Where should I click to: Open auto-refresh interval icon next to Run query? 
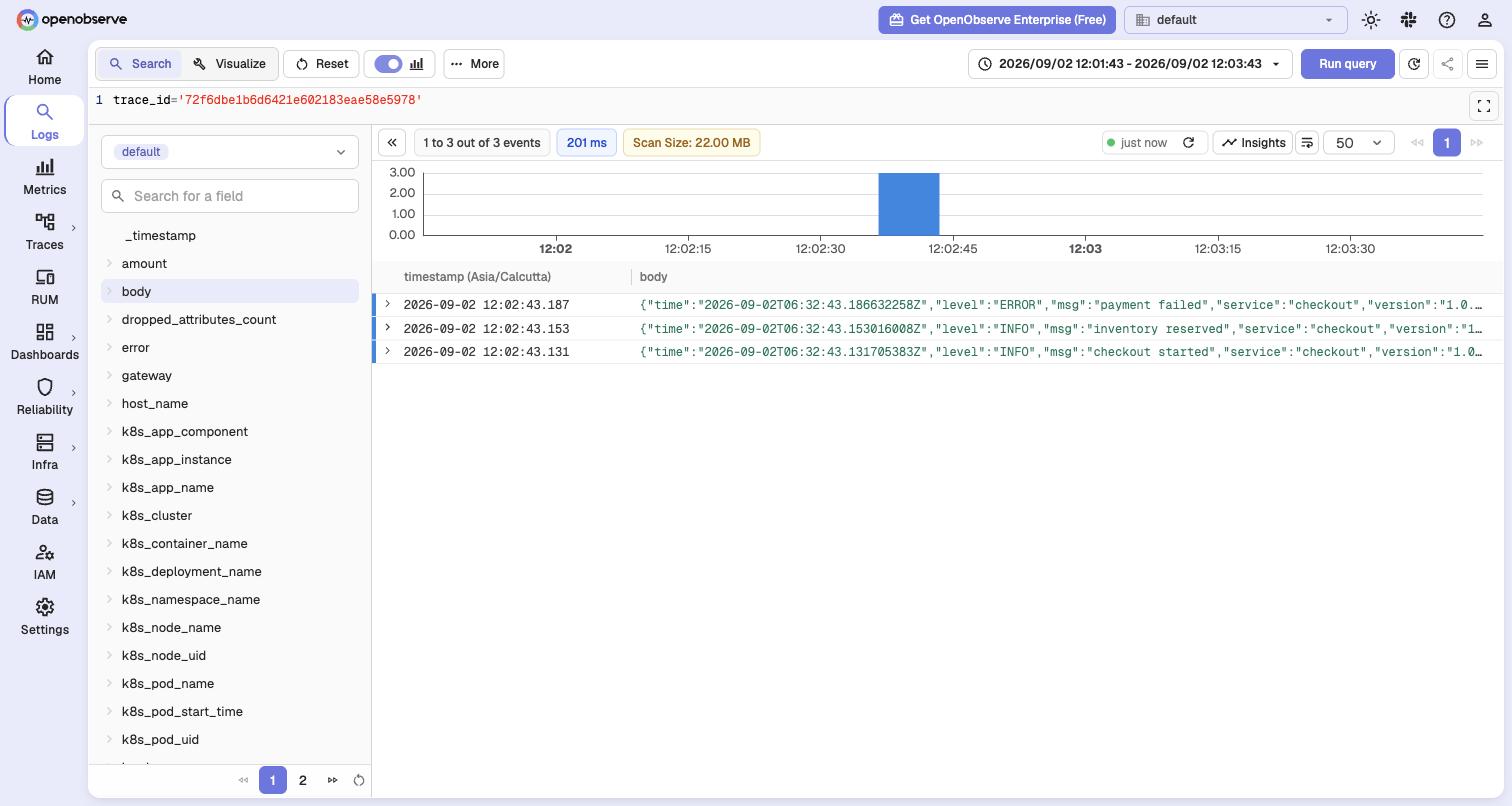[1414, 64]
